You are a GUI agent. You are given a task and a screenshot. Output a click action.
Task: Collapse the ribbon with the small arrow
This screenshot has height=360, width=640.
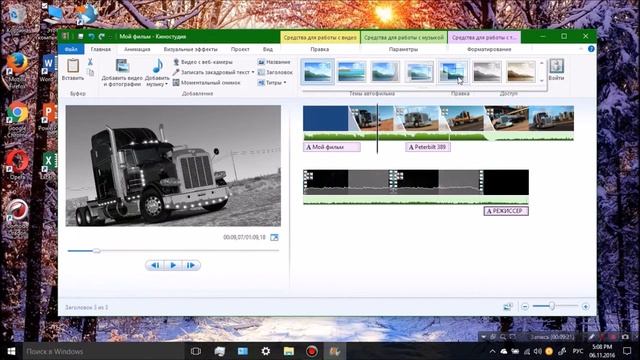tap(581, 49)
